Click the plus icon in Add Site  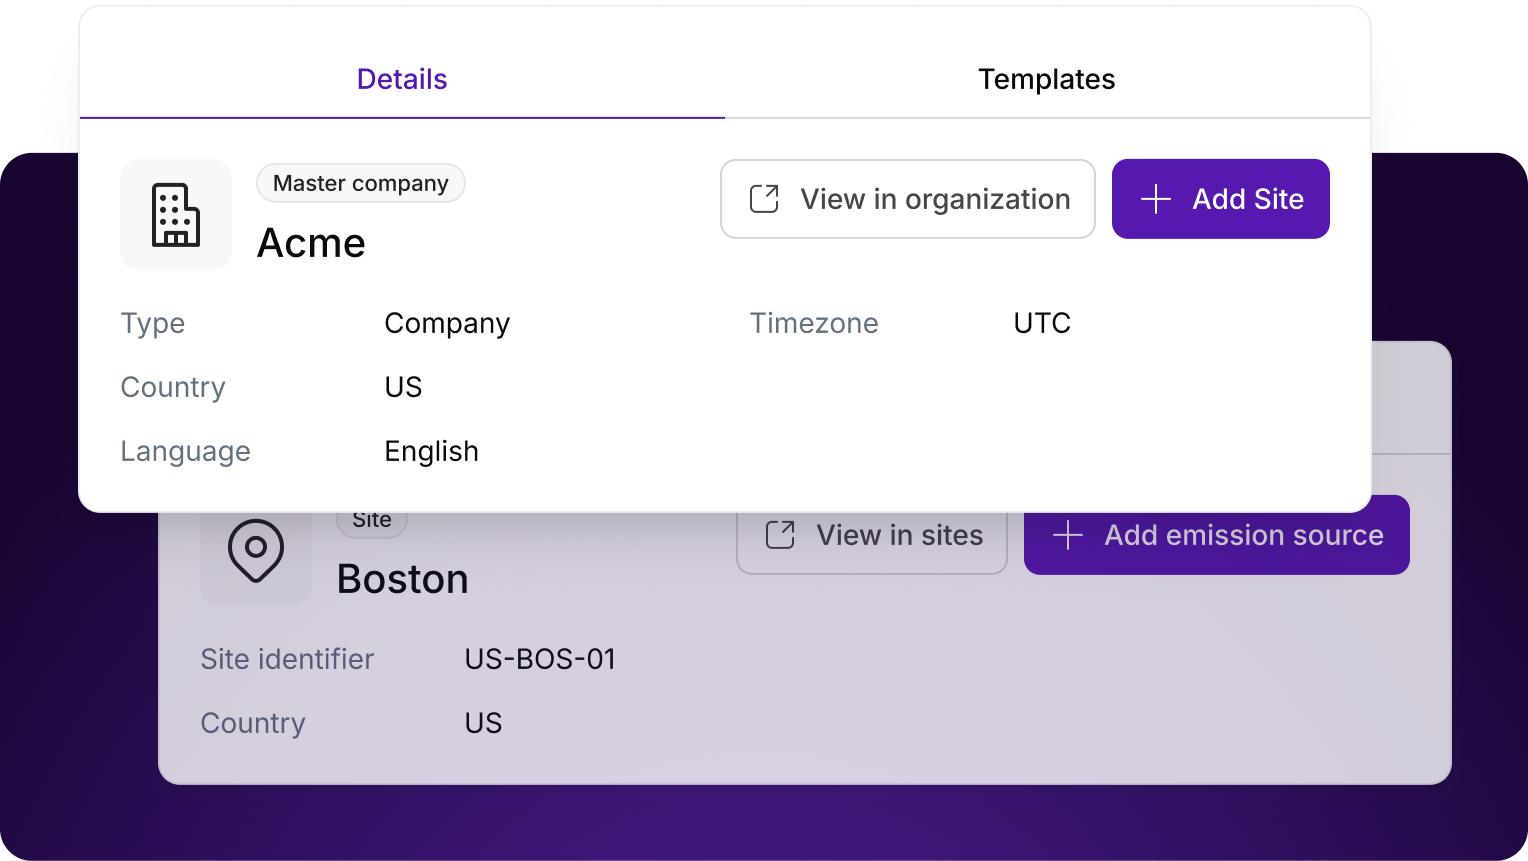coord(1156,199)
